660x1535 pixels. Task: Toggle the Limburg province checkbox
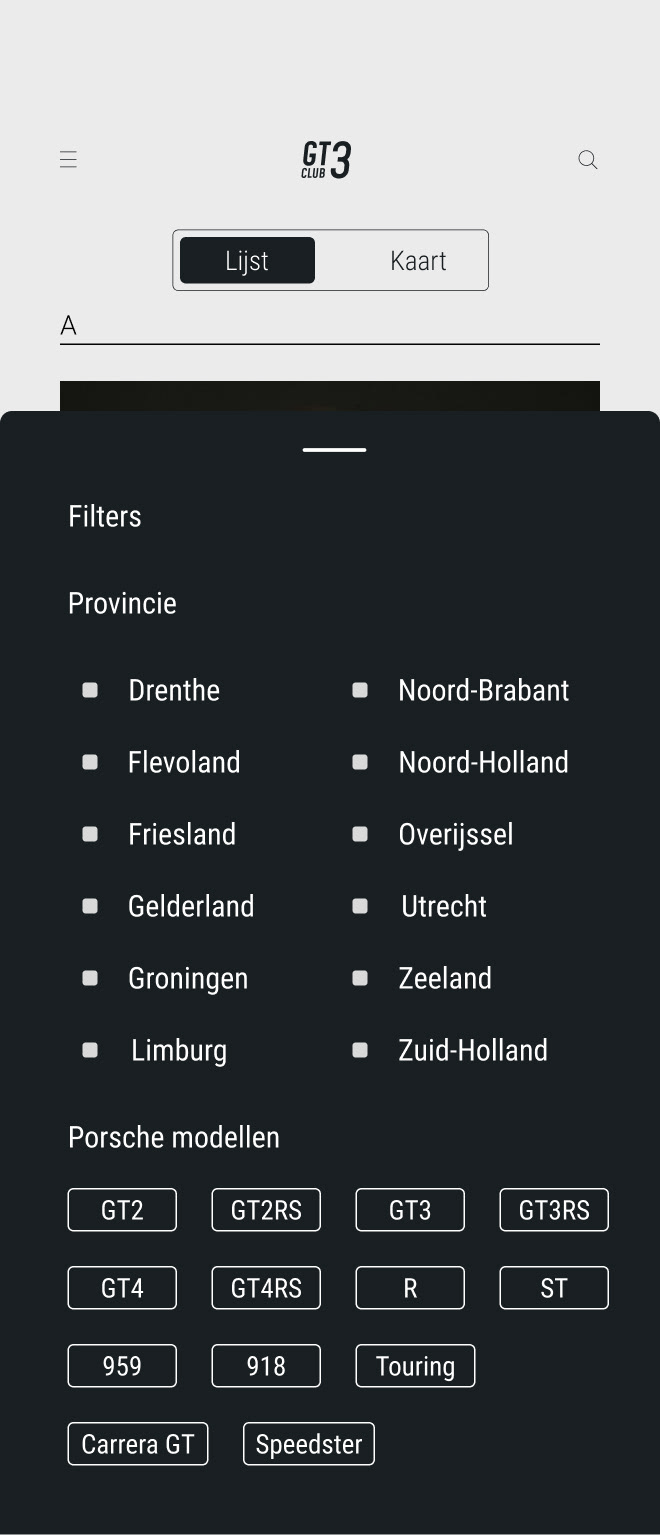[90, 1050]
